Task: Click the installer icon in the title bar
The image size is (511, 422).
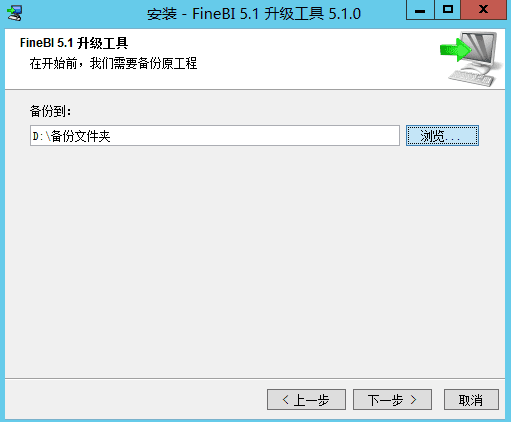Action: 15,13
